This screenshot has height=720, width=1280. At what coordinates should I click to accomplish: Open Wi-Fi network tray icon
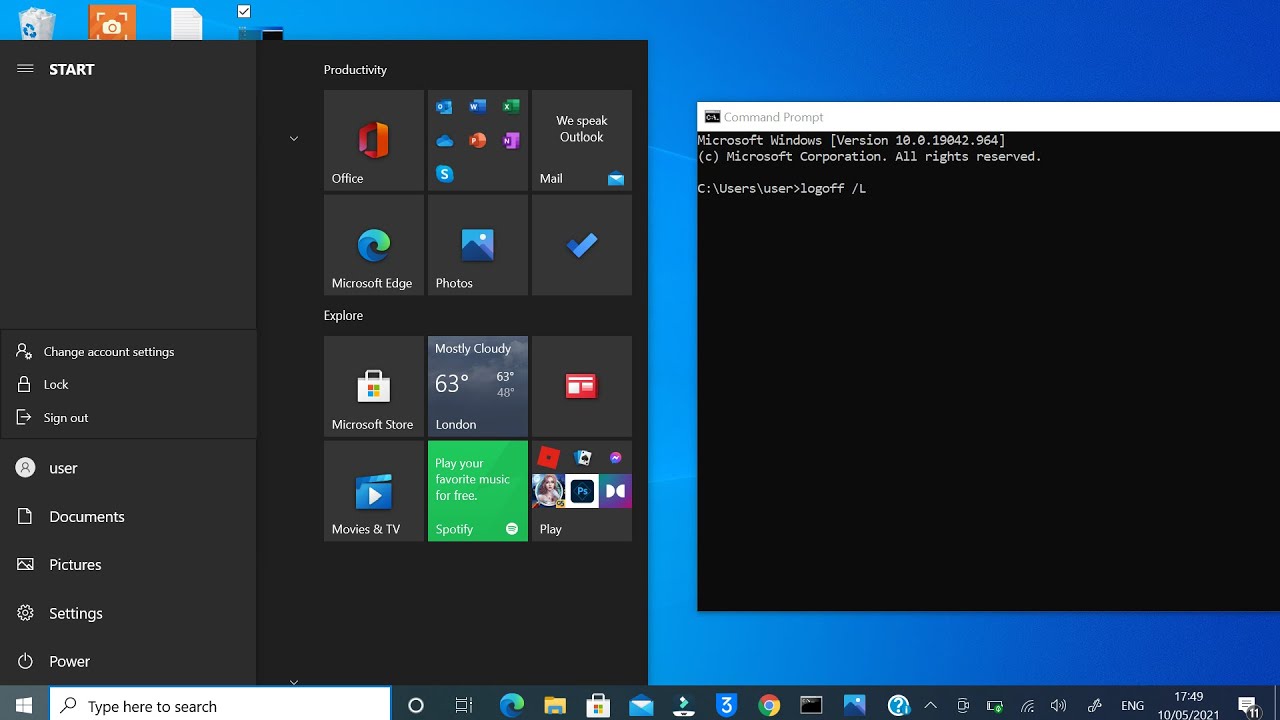1027,706
